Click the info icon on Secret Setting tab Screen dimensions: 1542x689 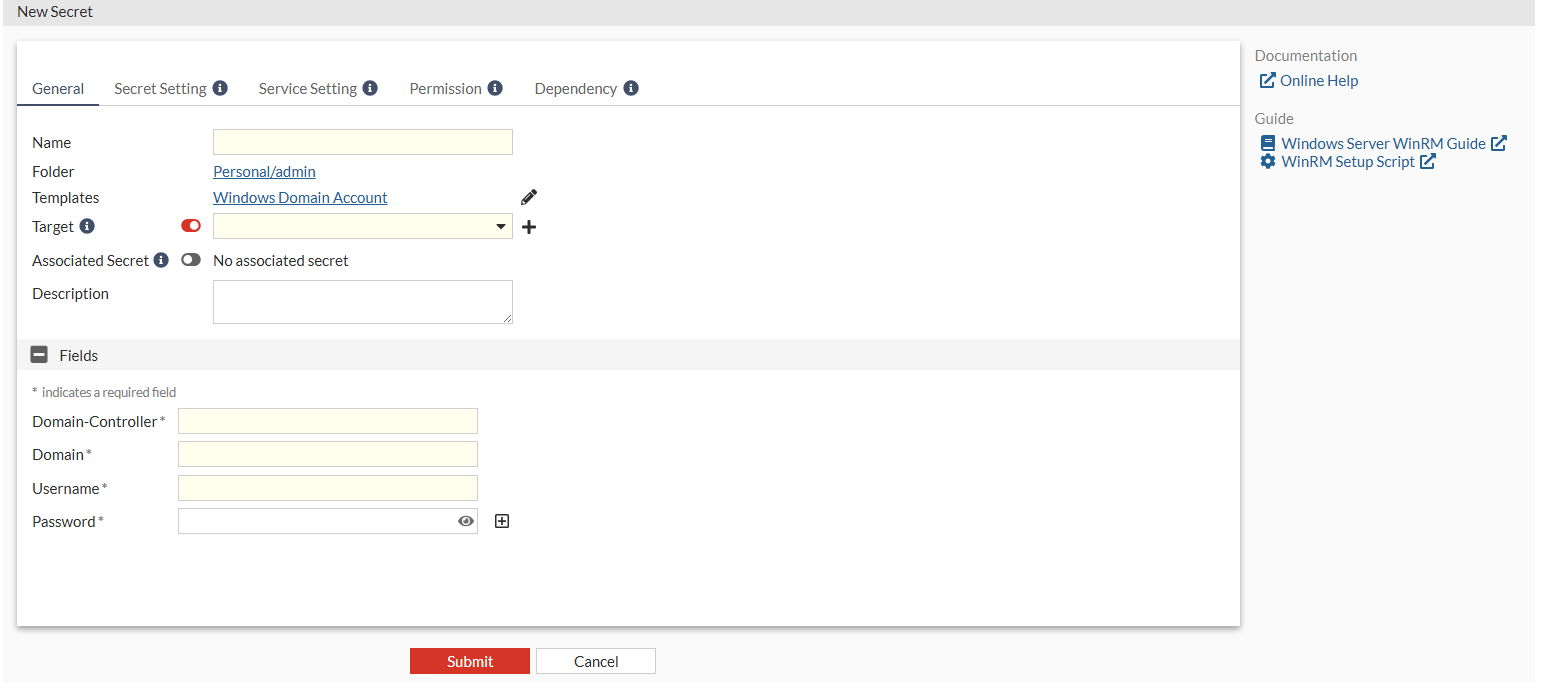tap(220, 88)
